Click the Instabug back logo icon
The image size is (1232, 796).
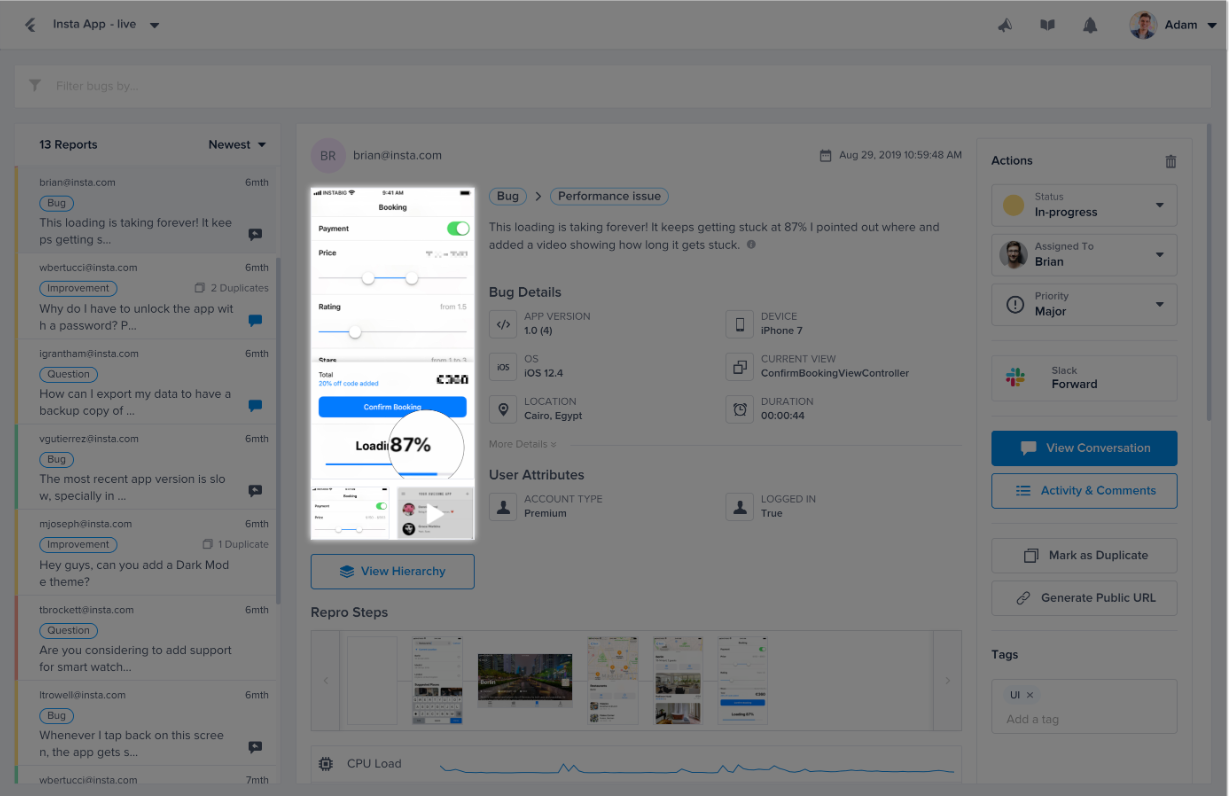(x=30, y=25)
